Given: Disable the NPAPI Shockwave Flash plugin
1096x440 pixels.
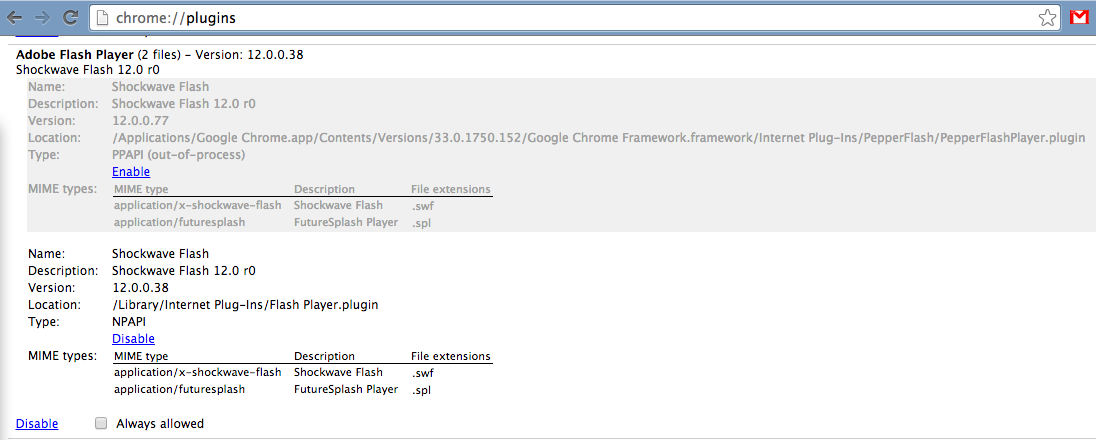Looking at the screenshot, I should coord(133,339).
